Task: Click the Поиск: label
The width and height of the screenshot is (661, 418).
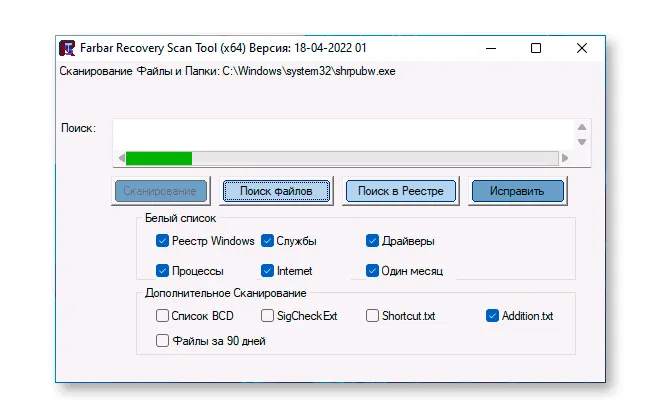Action: click(78, 128)
